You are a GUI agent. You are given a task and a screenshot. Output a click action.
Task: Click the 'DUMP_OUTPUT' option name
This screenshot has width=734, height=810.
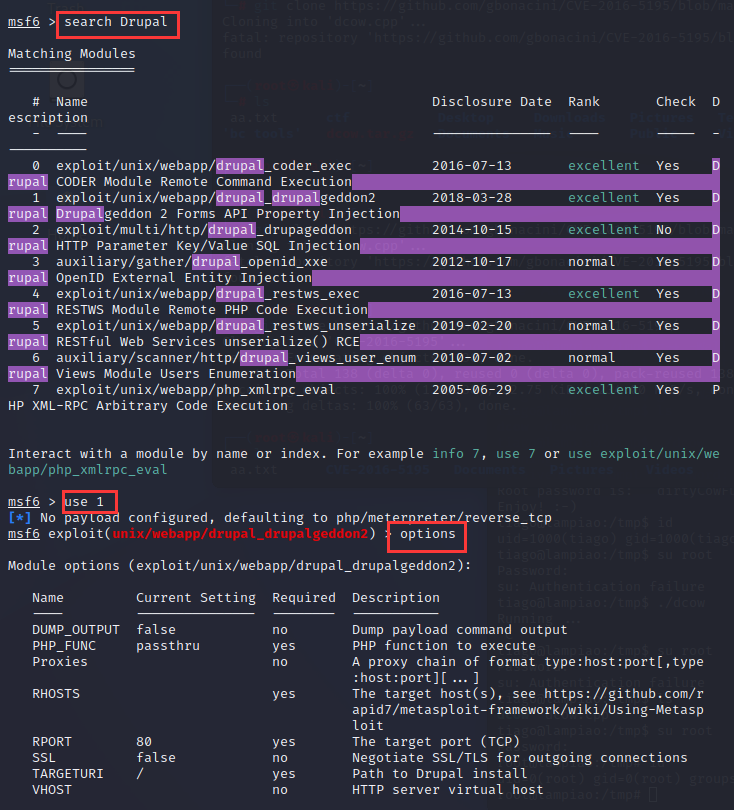pos(76,630)
